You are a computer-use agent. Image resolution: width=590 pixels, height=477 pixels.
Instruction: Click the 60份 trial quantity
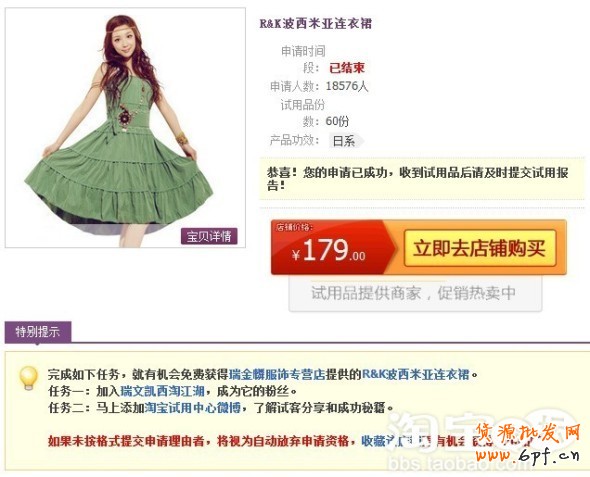coord(337,121)
